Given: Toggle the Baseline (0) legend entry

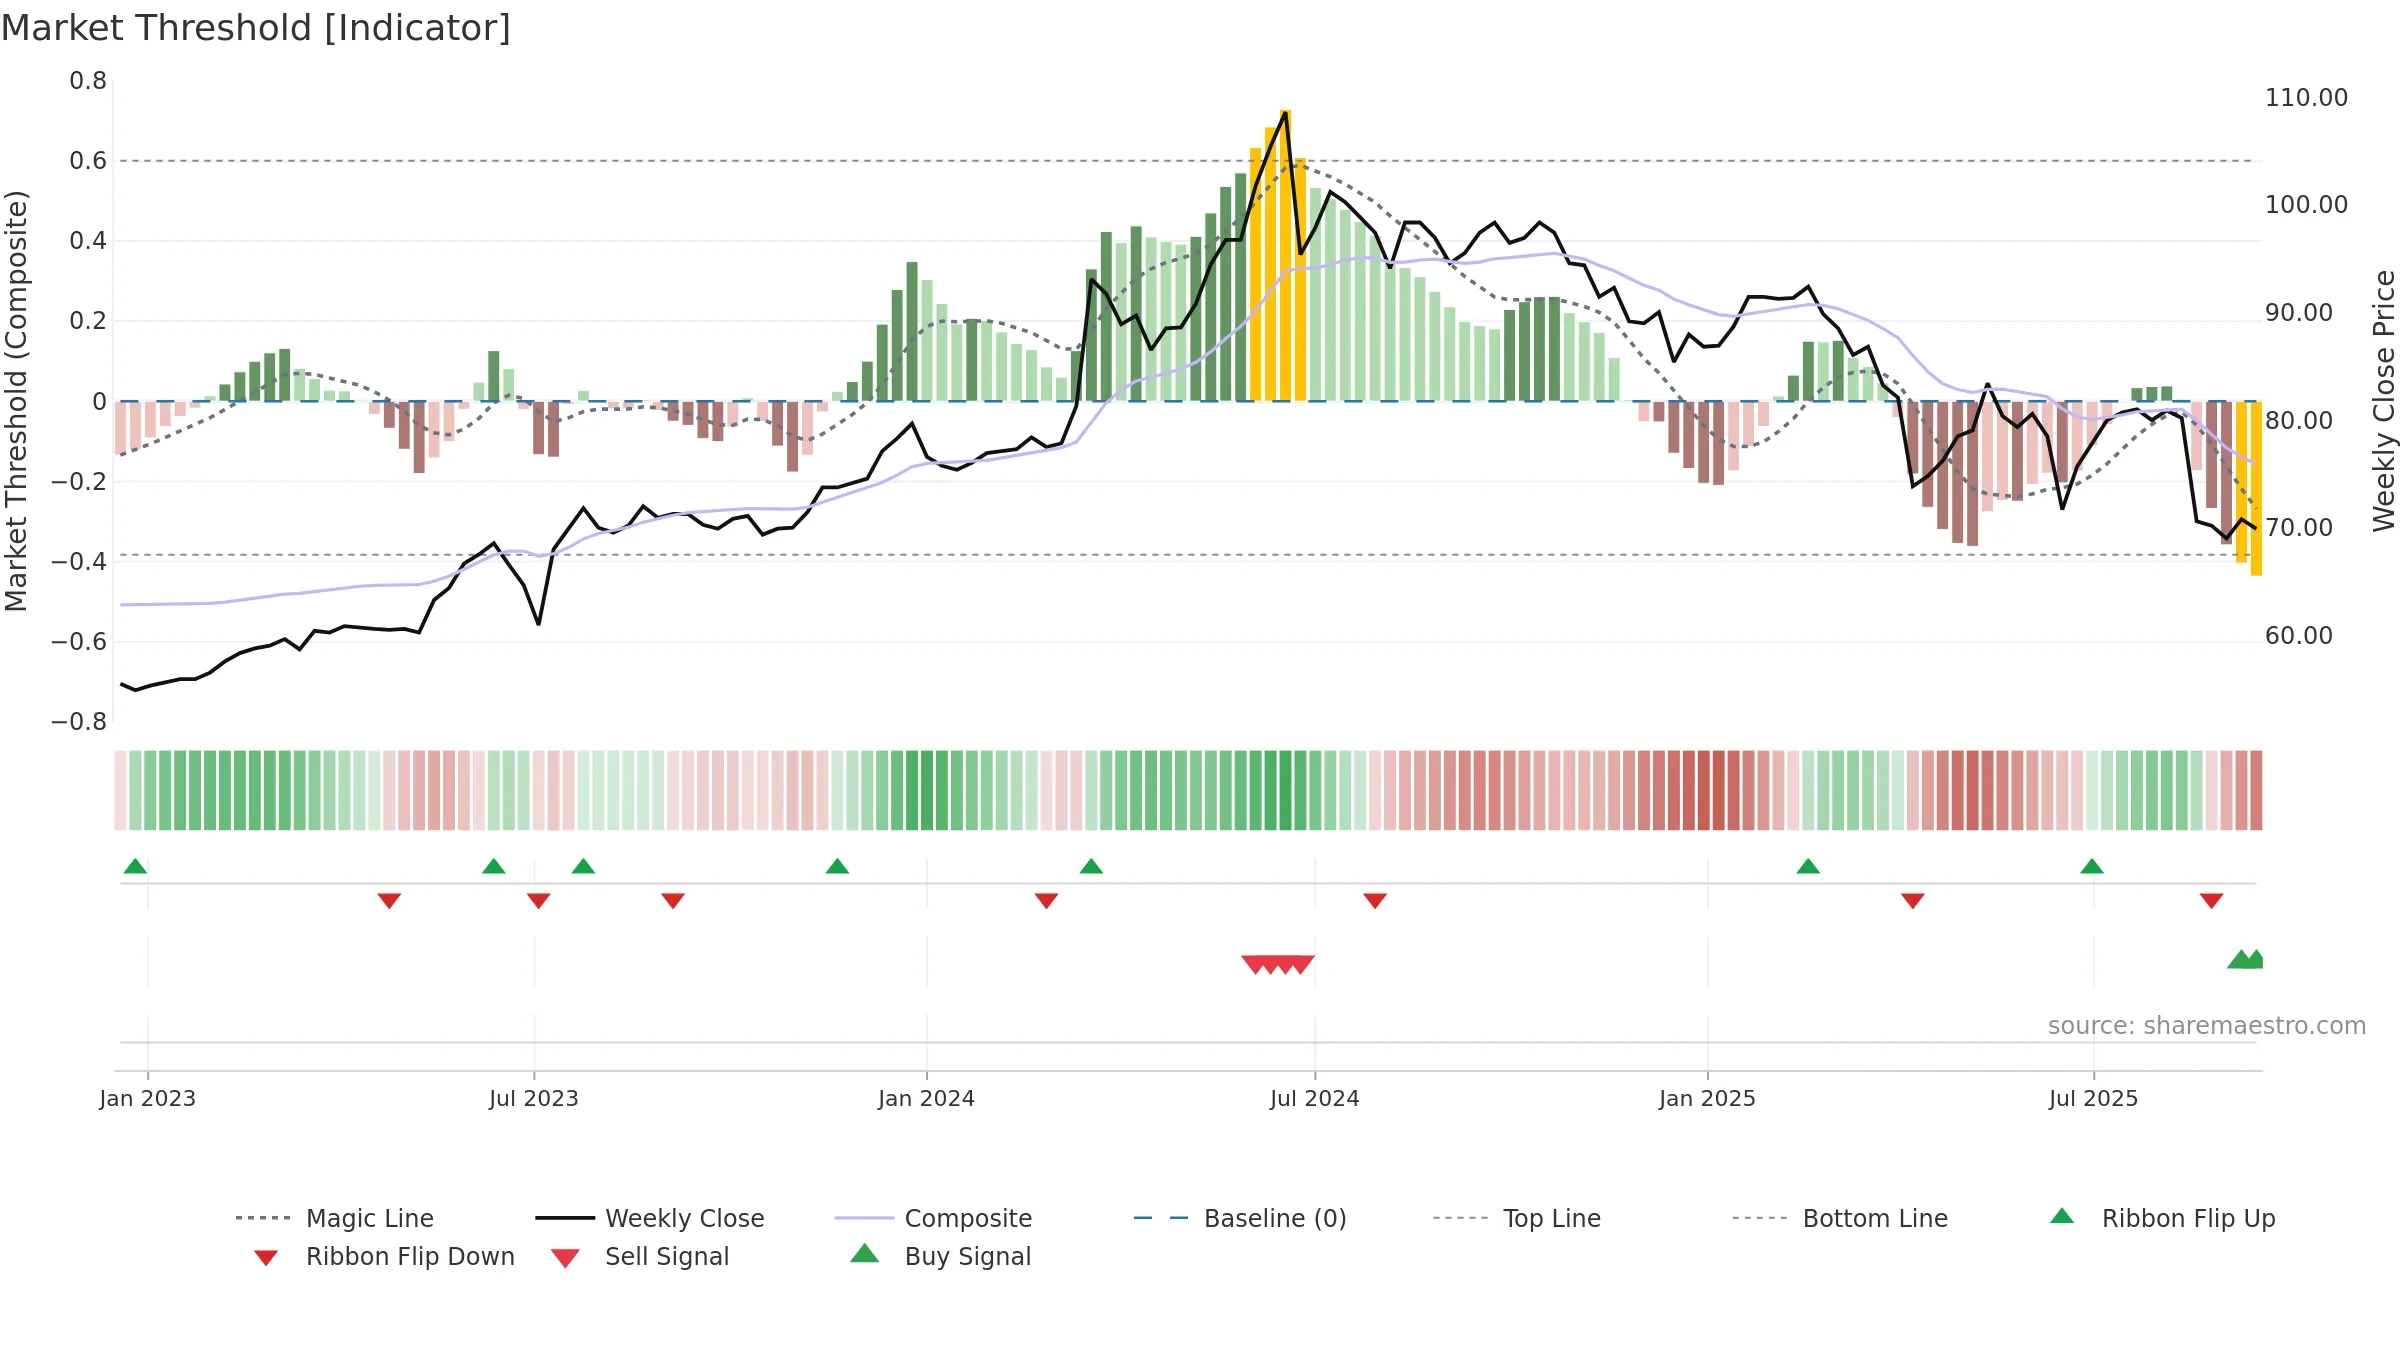Looking at the screenshot, I should tap(1240, 1218).
